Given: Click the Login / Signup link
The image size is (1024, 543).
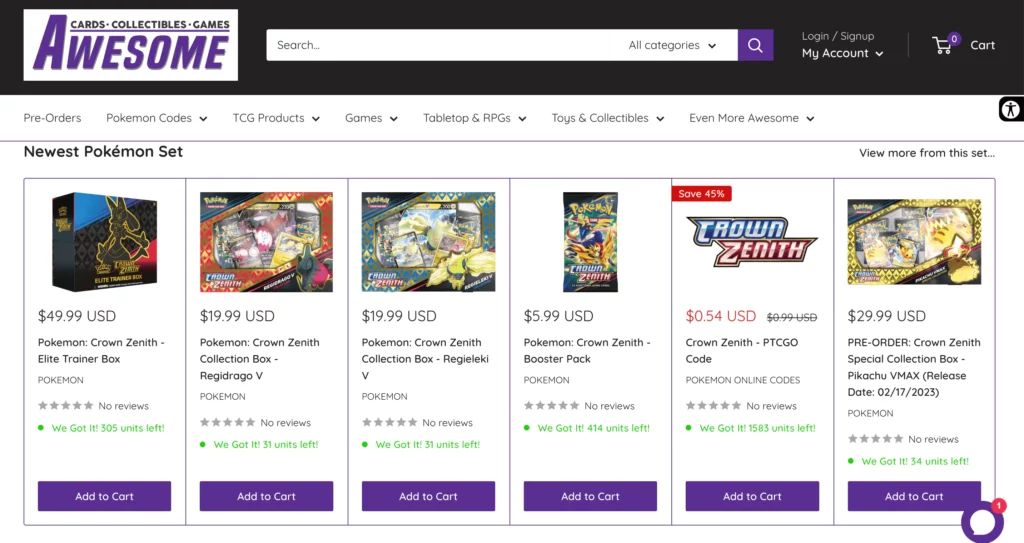Looking at the screenshot, I should click(838, 36).
